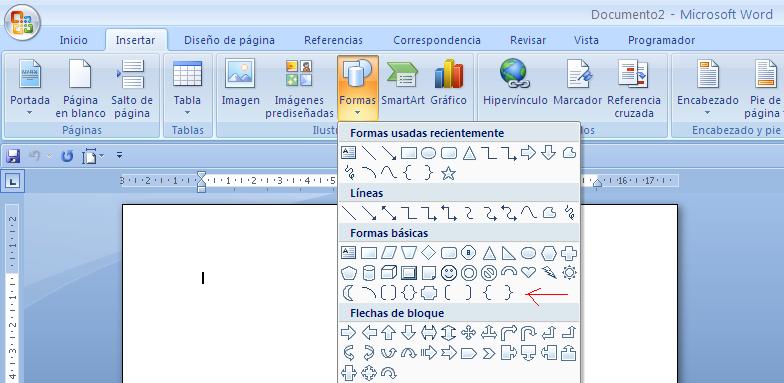Choose the parallelogram shape
Viewport: 784px width, 383px height.
pyautogui.click(x=388, y=253)
